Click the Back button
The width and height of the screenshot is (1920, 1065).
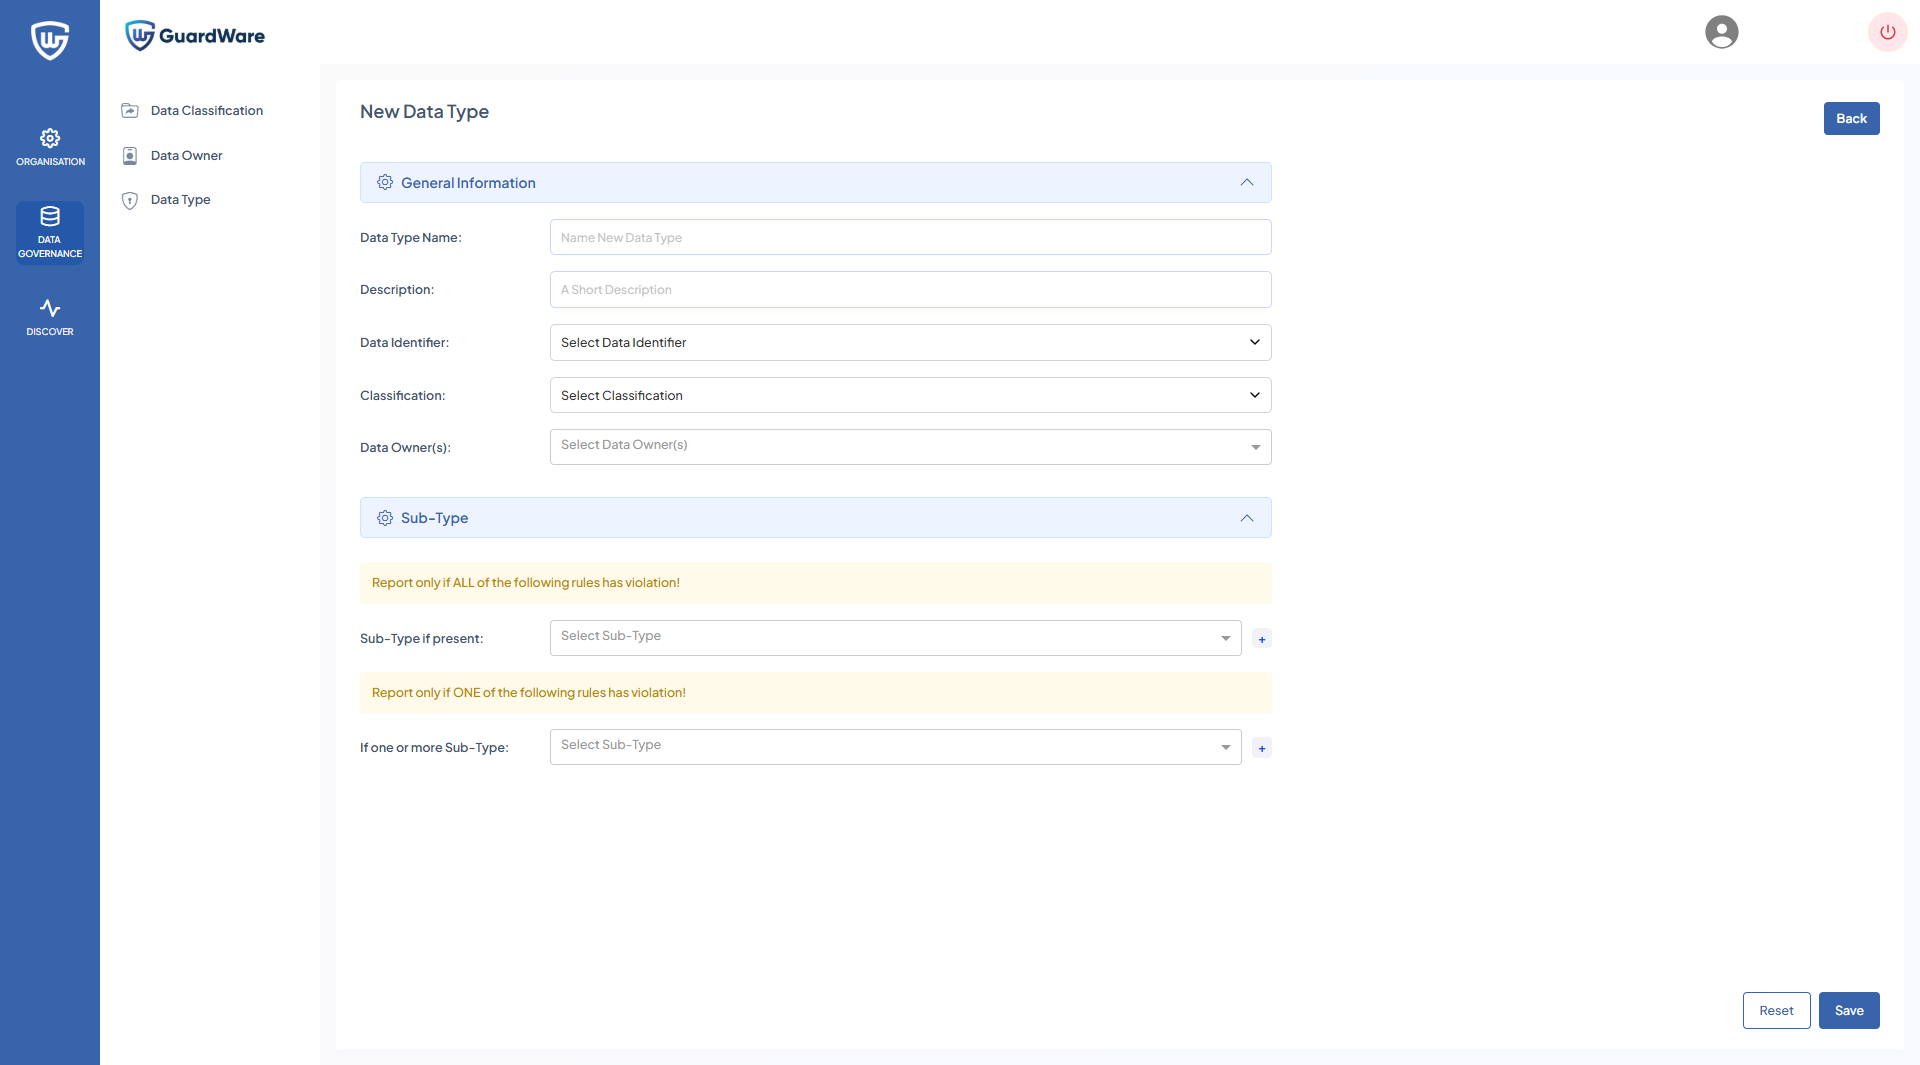tap(1851, 119)
